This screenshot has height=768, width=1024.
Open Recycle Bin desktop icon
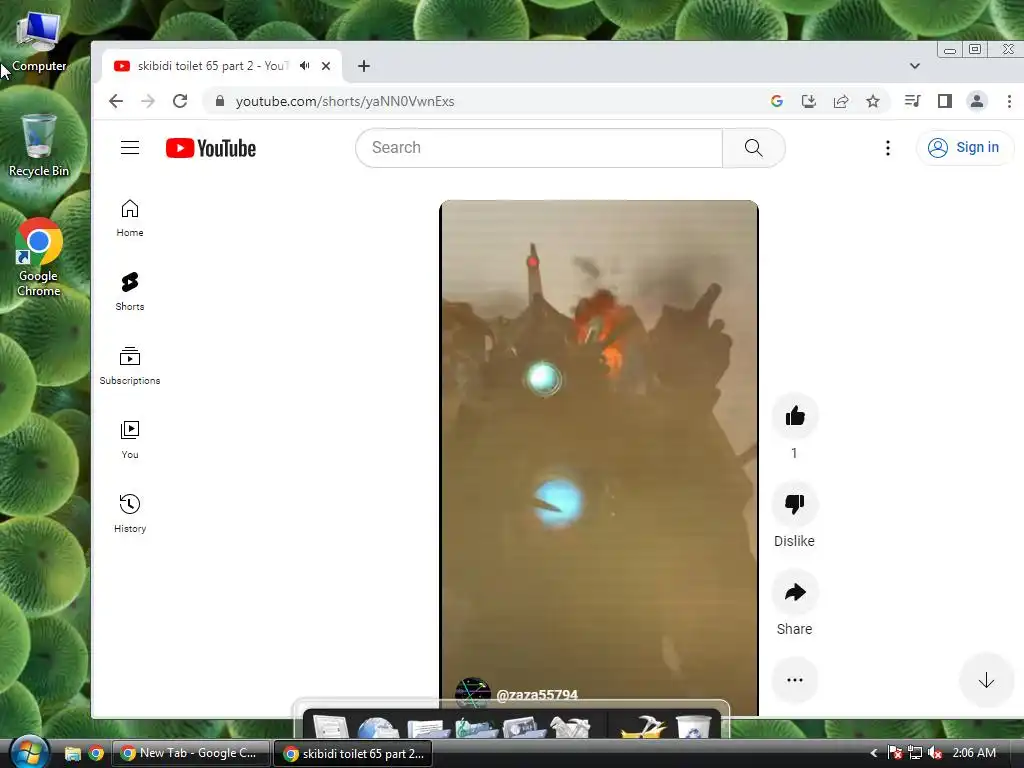(x=39, y=145)
